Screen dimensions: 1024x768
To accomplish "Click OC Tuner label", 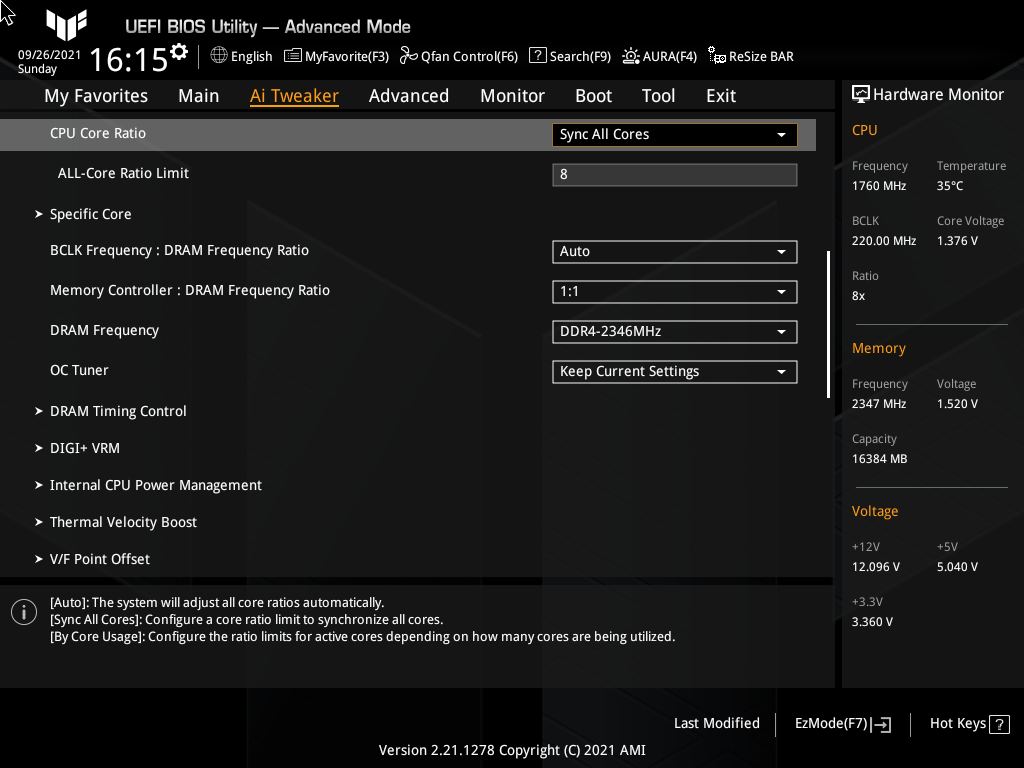I will (x=79, y=370).
